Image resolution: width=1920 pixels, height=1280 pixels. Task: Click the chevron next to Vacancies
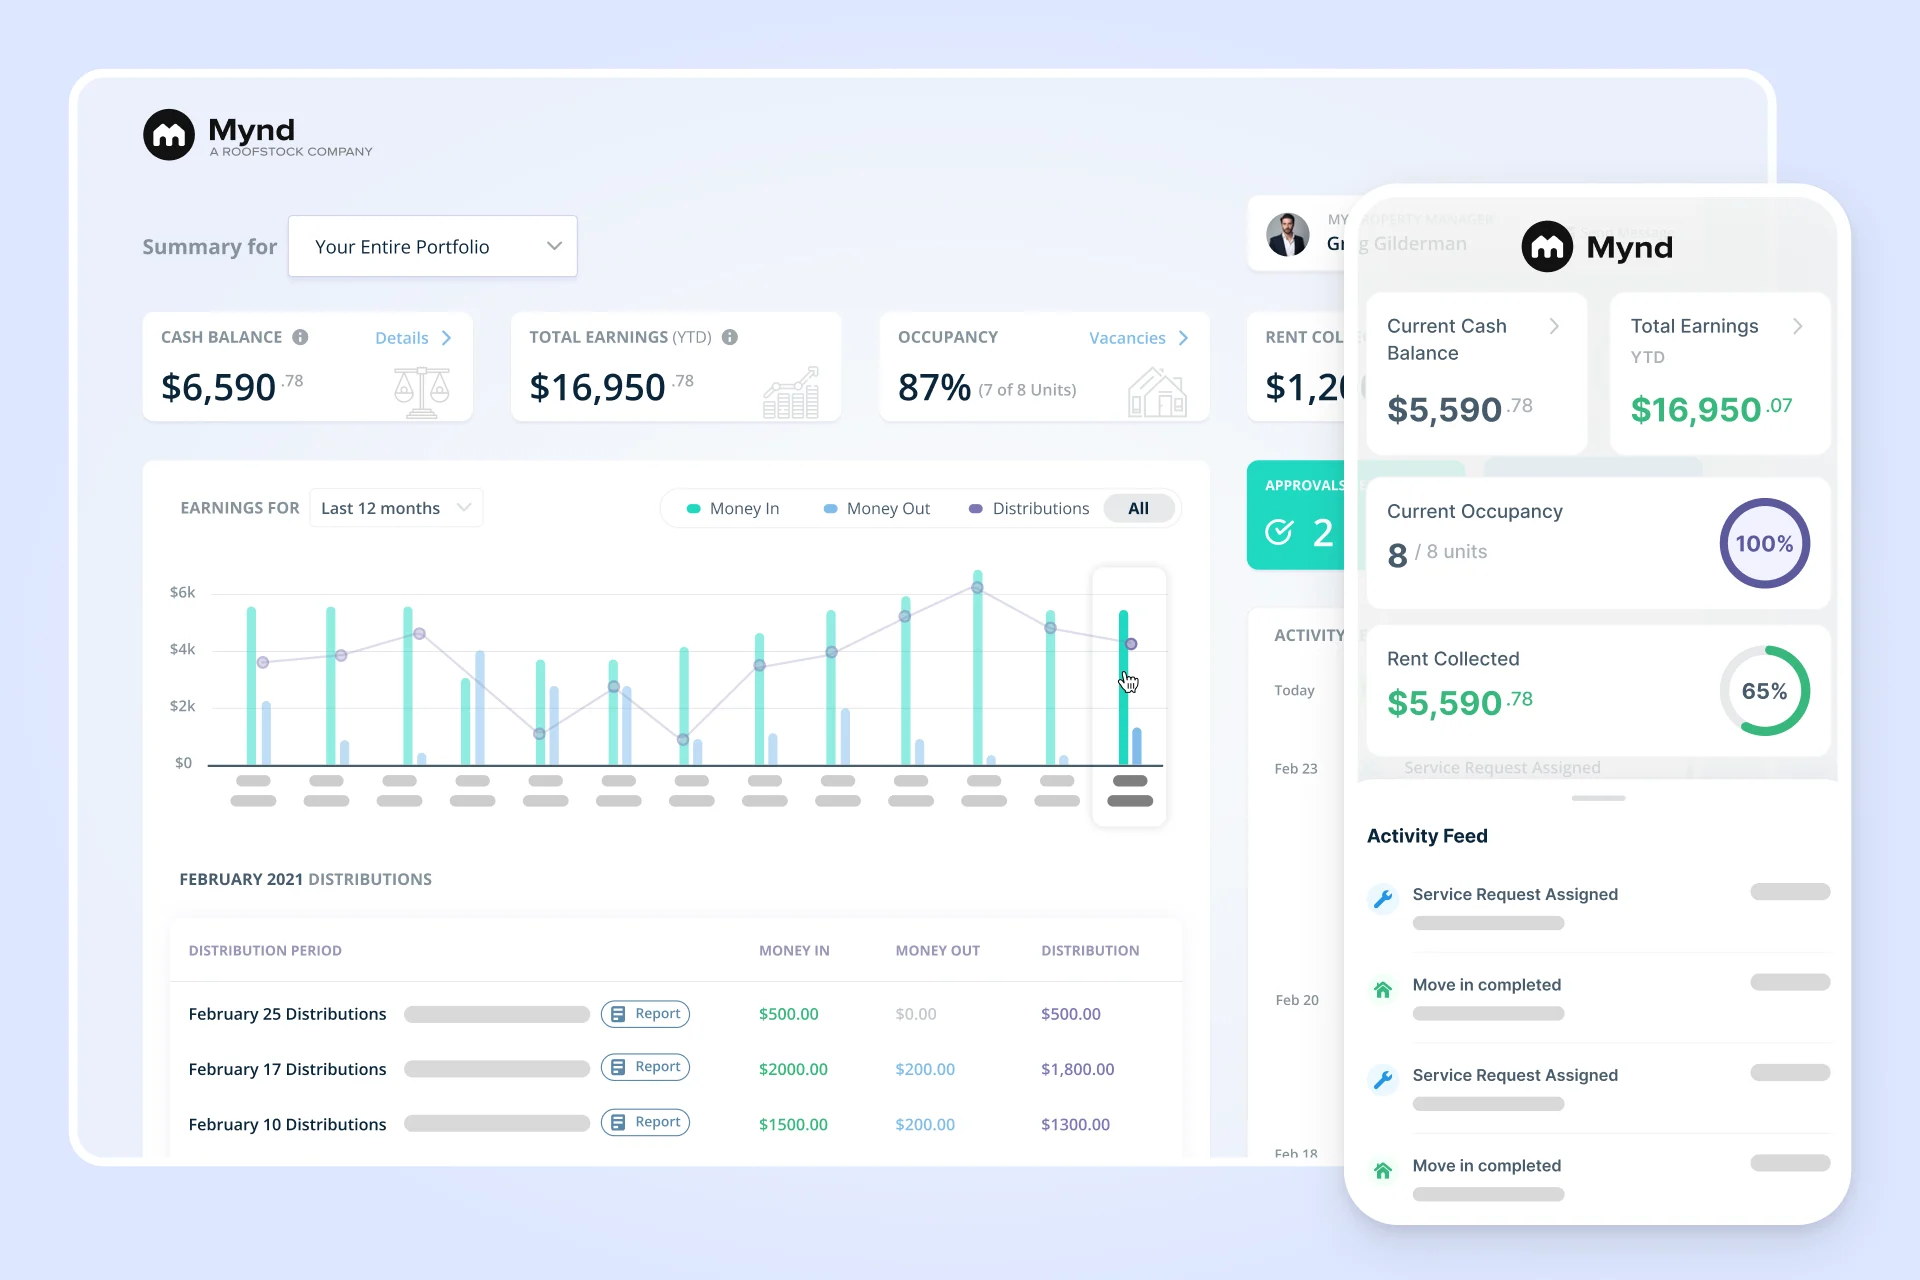pyautogui.click(x=1184, y=338)
